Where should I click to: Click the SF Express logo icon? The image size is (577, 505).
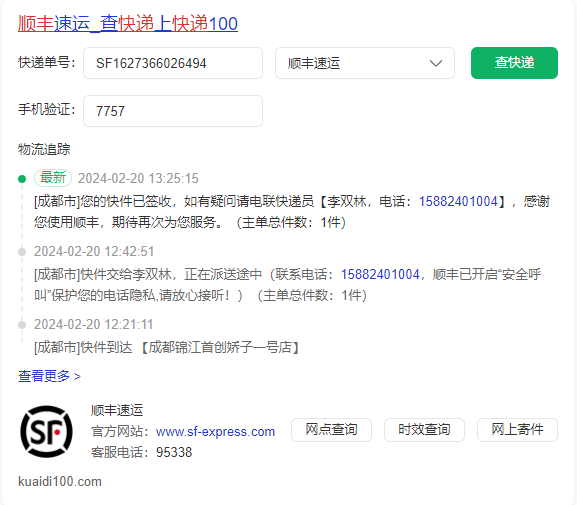(46, 431)
